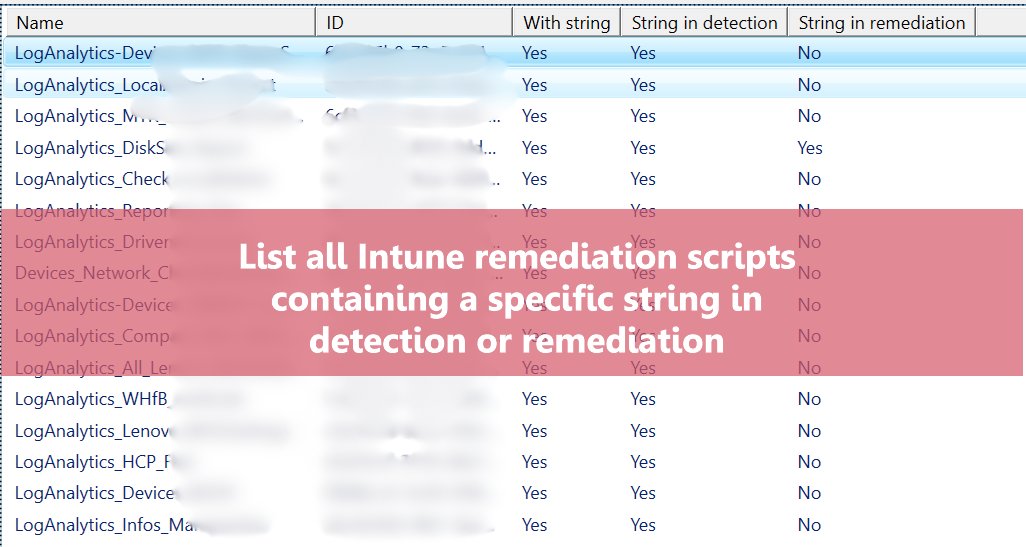Click the With string 'Yes' in LogAnalytics_DiskS row

point(535,148)
